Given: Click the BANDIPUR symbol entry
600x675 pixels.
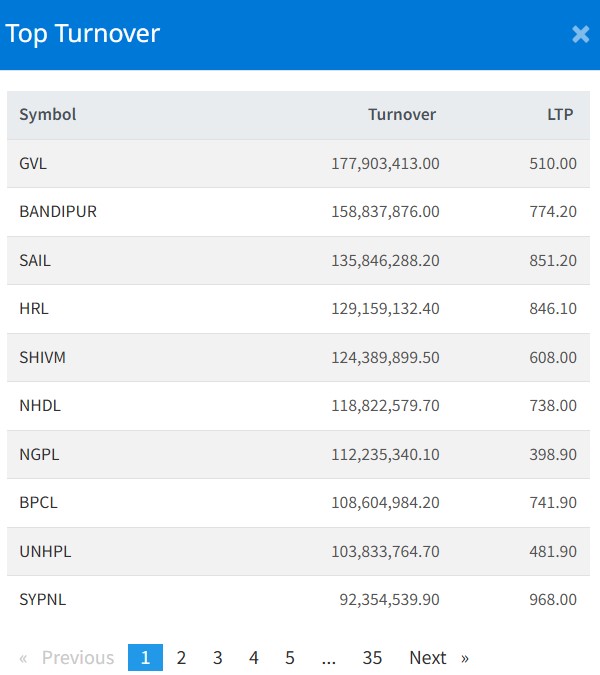Looking at the screenshot, I should (x=58, y=212).
